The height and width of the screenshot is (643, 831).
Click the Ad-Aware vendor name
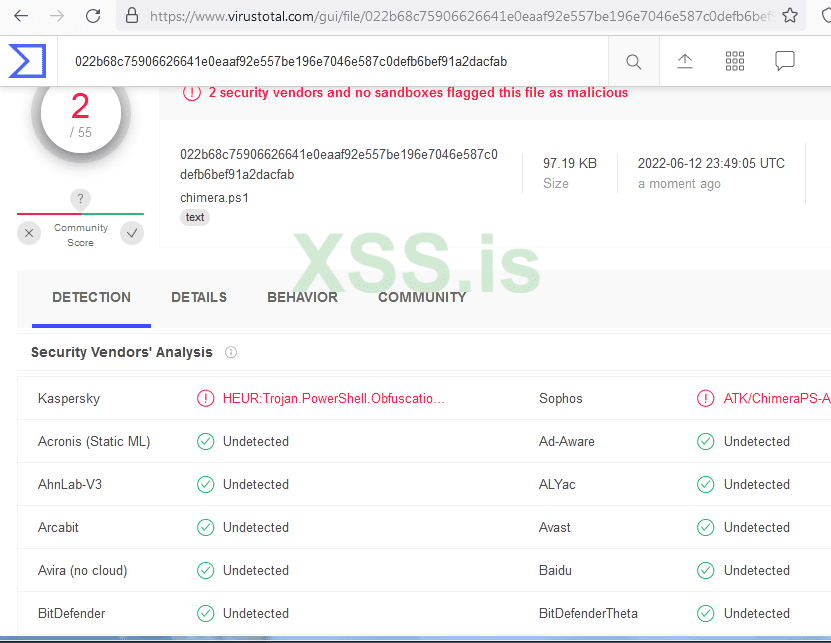coord(567,442)
